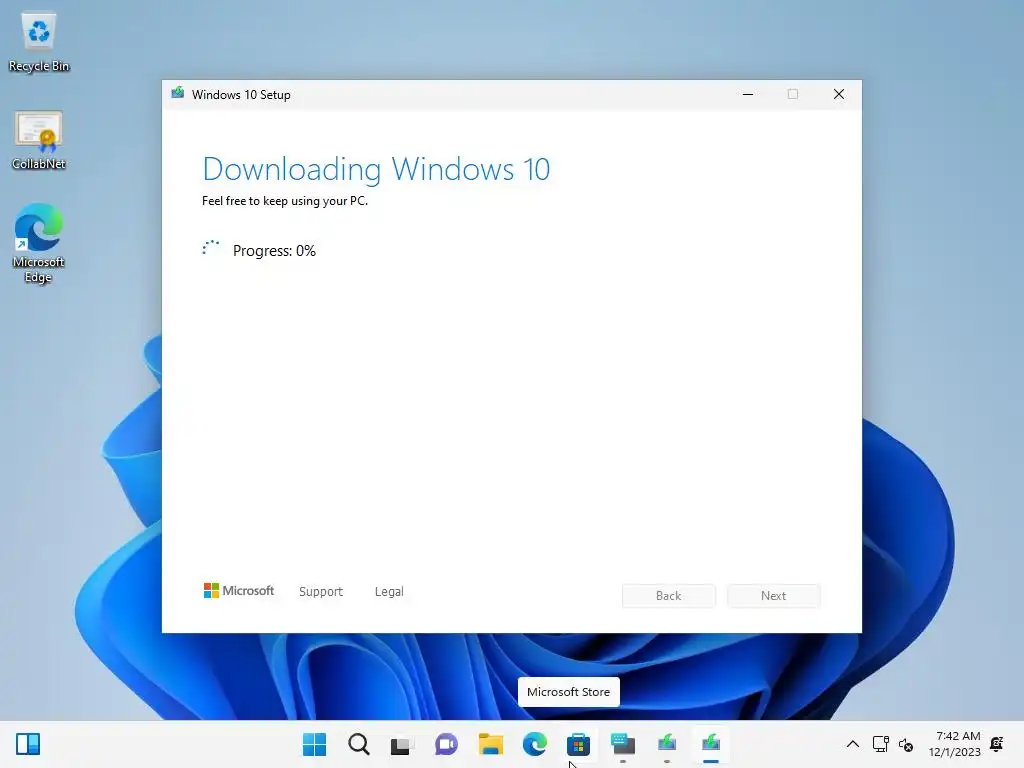The width and height of the screenshot is (1024, 768).
Task: Click the Next button
Action: click(x=774, y=596)
